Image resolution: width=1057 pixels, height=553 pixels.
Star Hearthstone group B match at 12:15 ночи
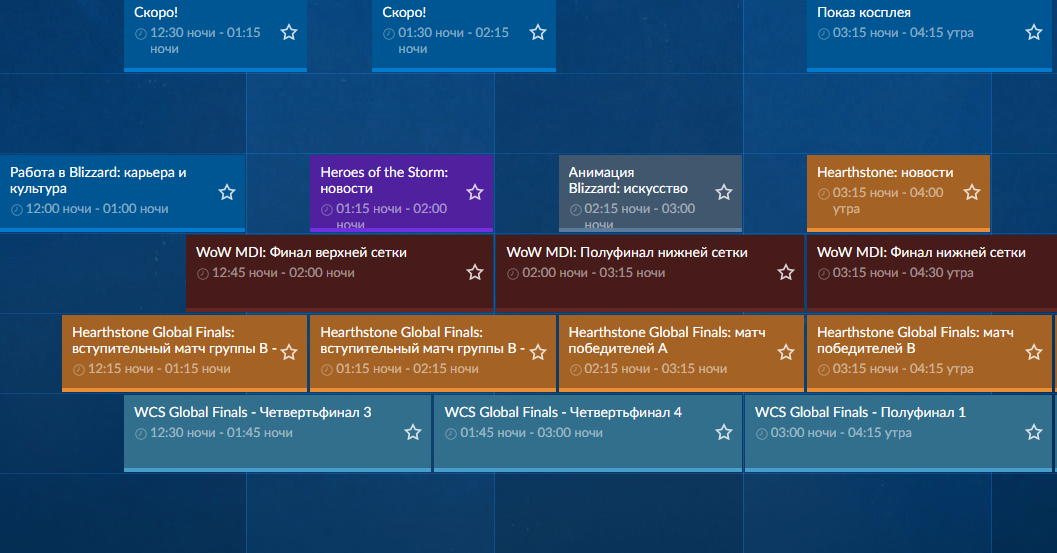[289, 352]
